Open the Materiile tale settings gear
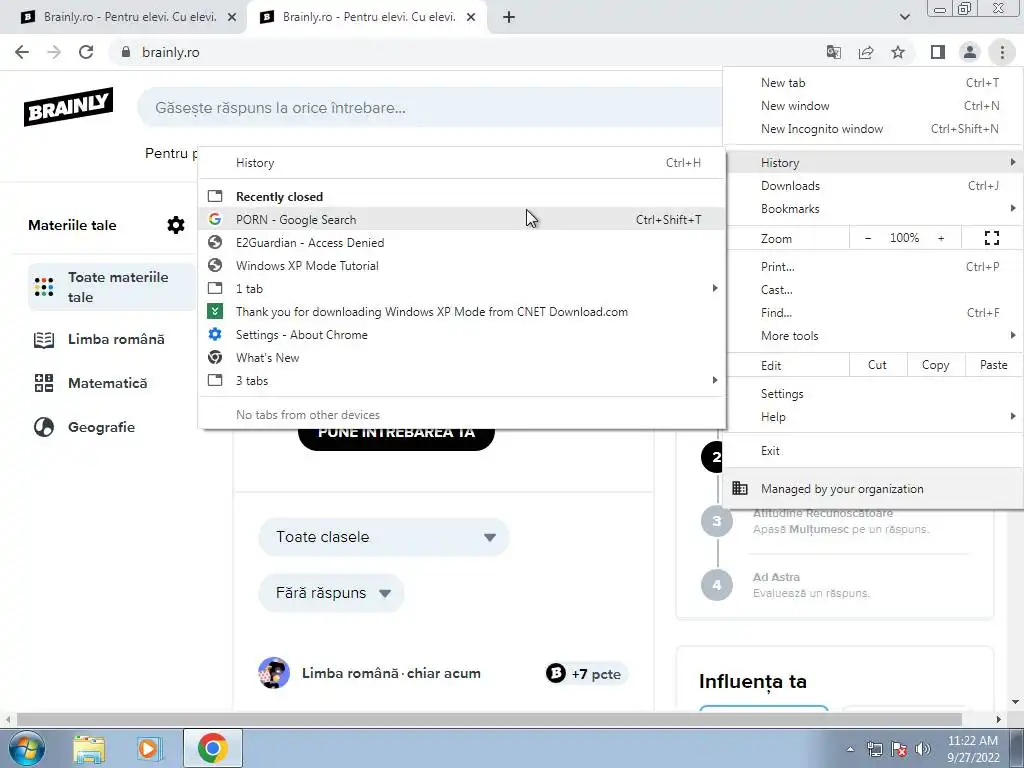The height and width of the screenshot is (768, 1024). coord(176,225)
